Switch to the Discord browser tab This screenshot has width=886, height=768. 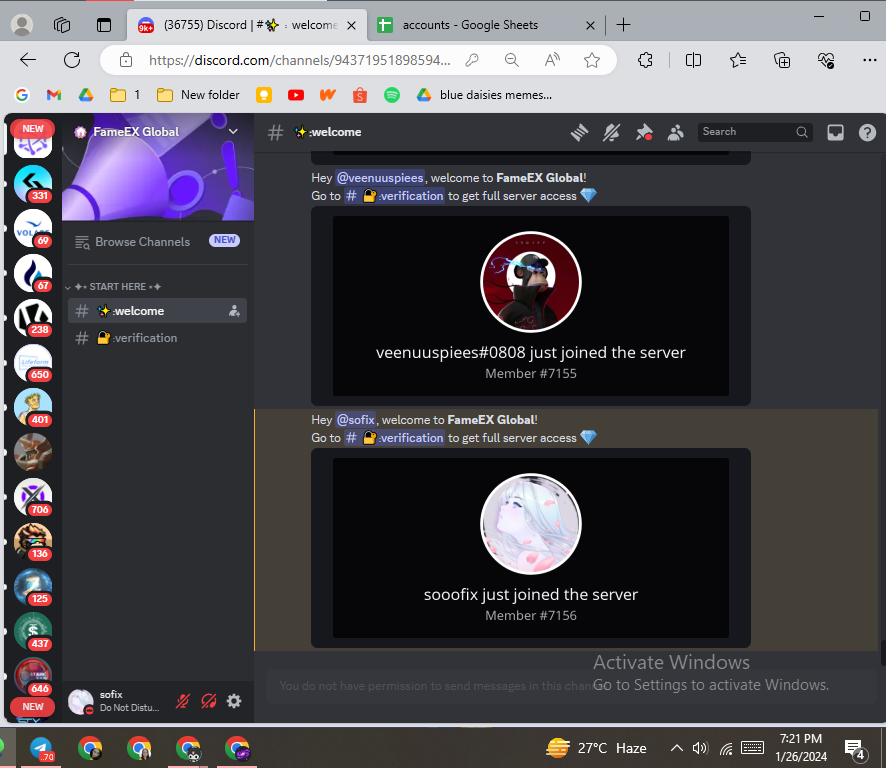tap(247, 25)
